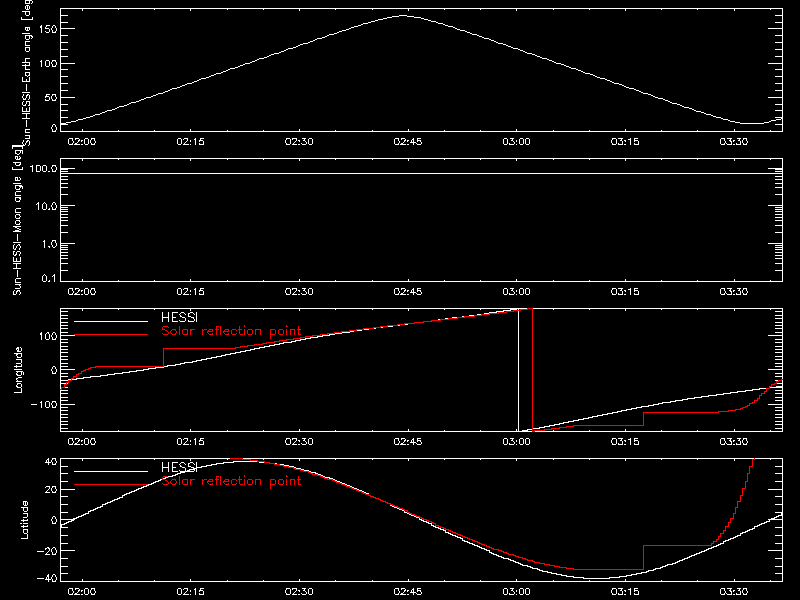Click the Sun-HESSI-Earth angle axis label
Viewport: 800px width, 600px height.
coord(27,73)
